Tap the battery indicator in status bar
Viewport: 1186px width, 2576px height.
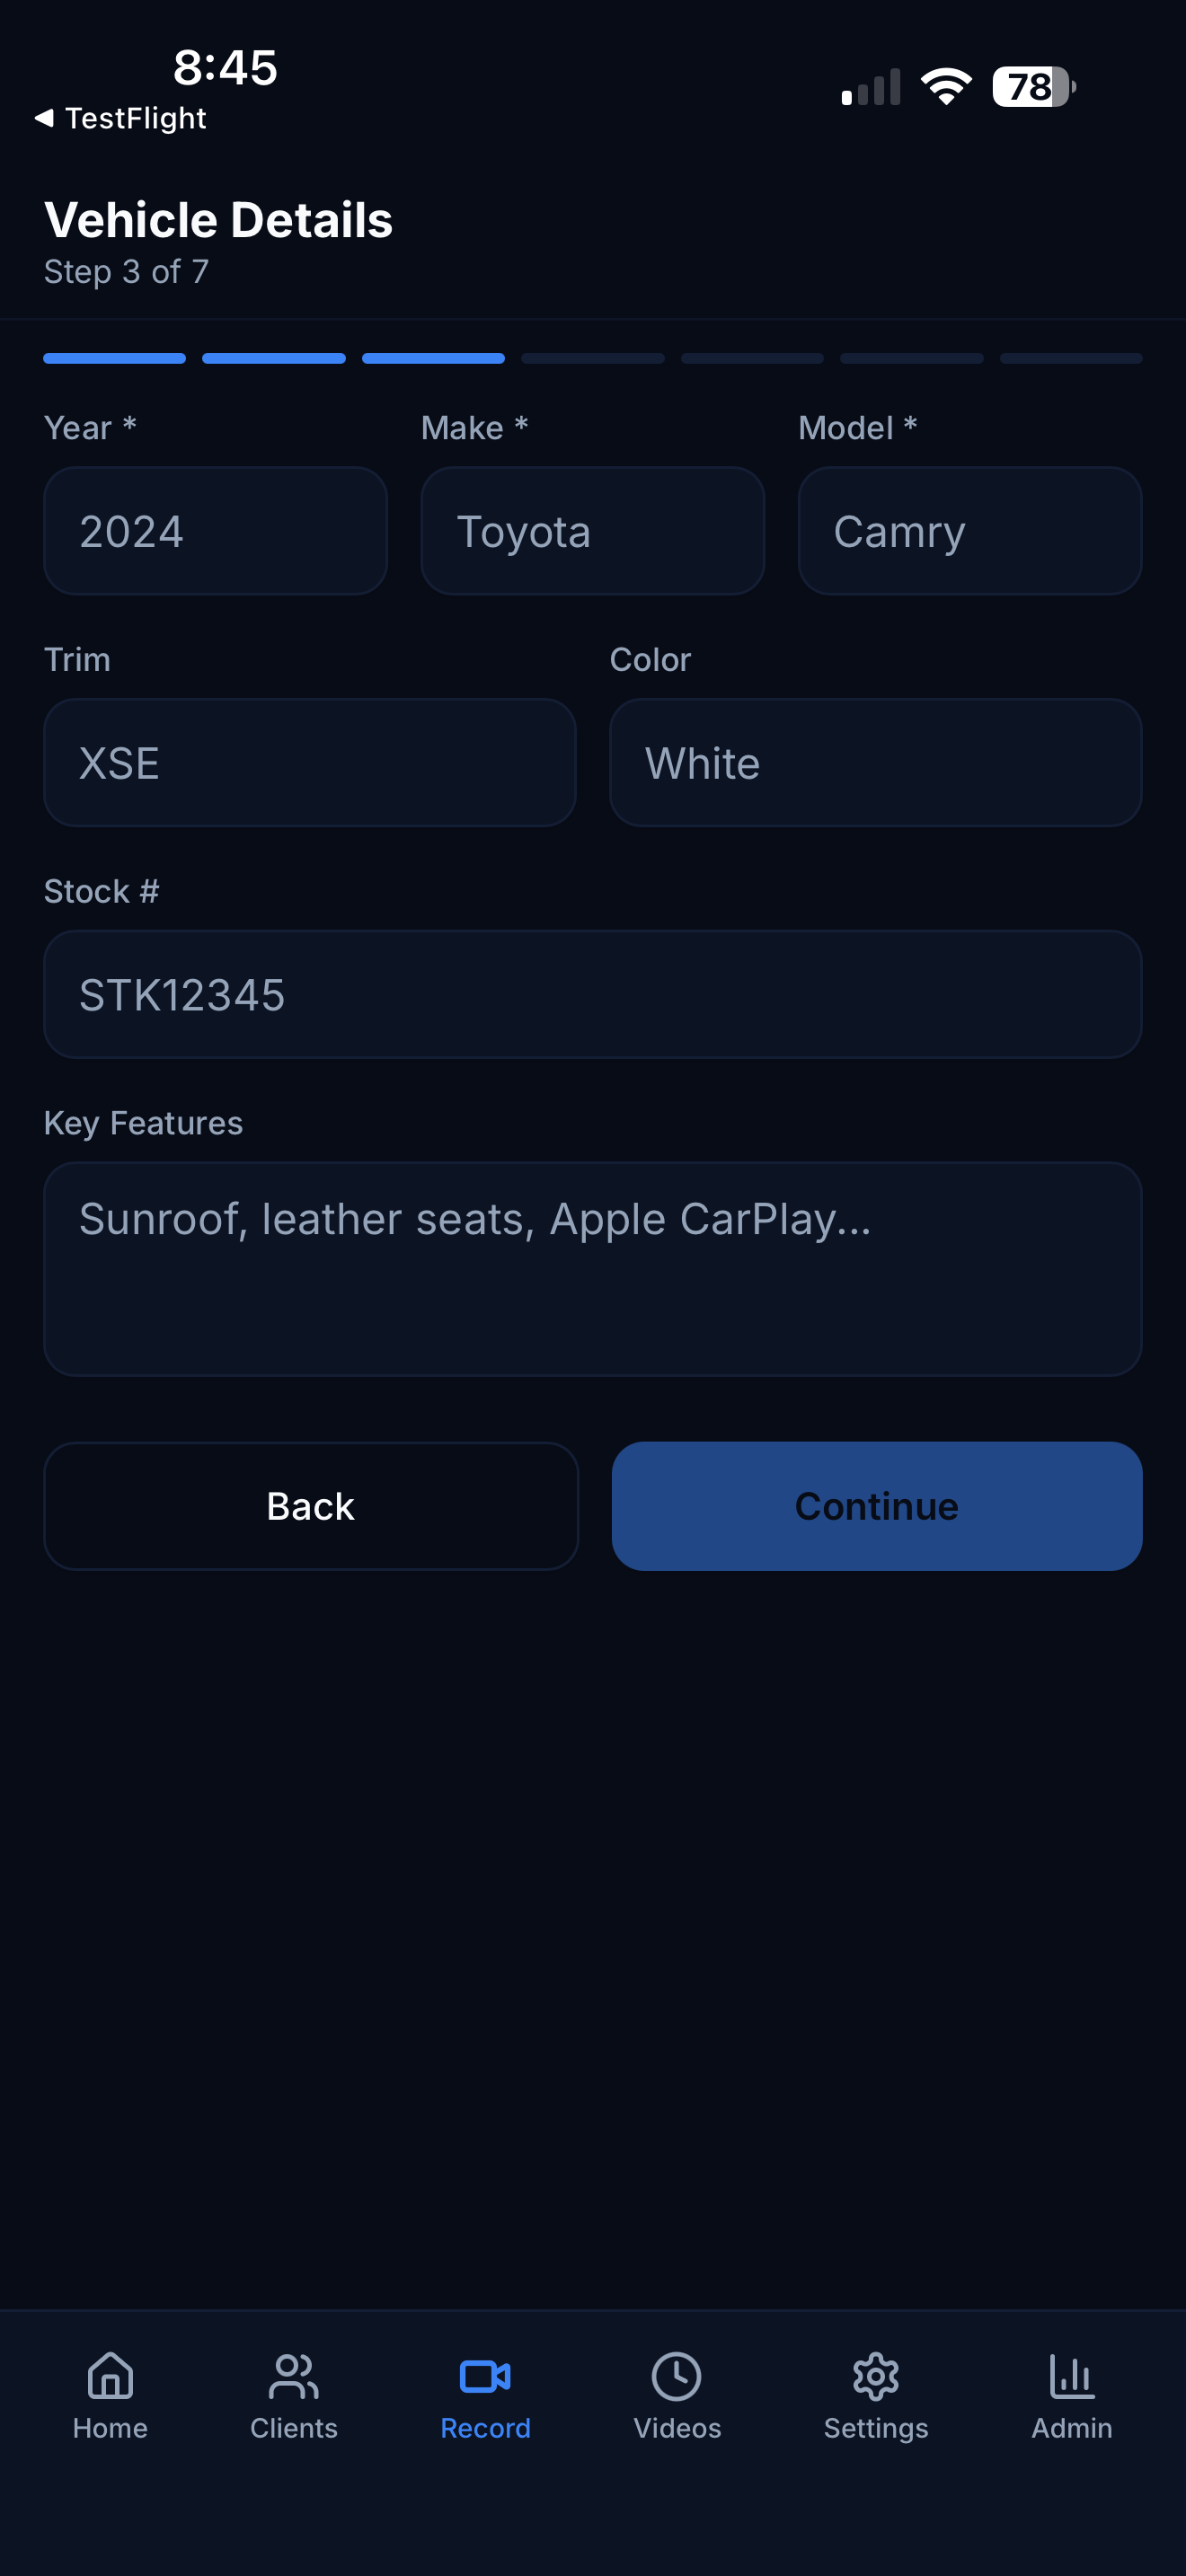[x=1034, y=87]
